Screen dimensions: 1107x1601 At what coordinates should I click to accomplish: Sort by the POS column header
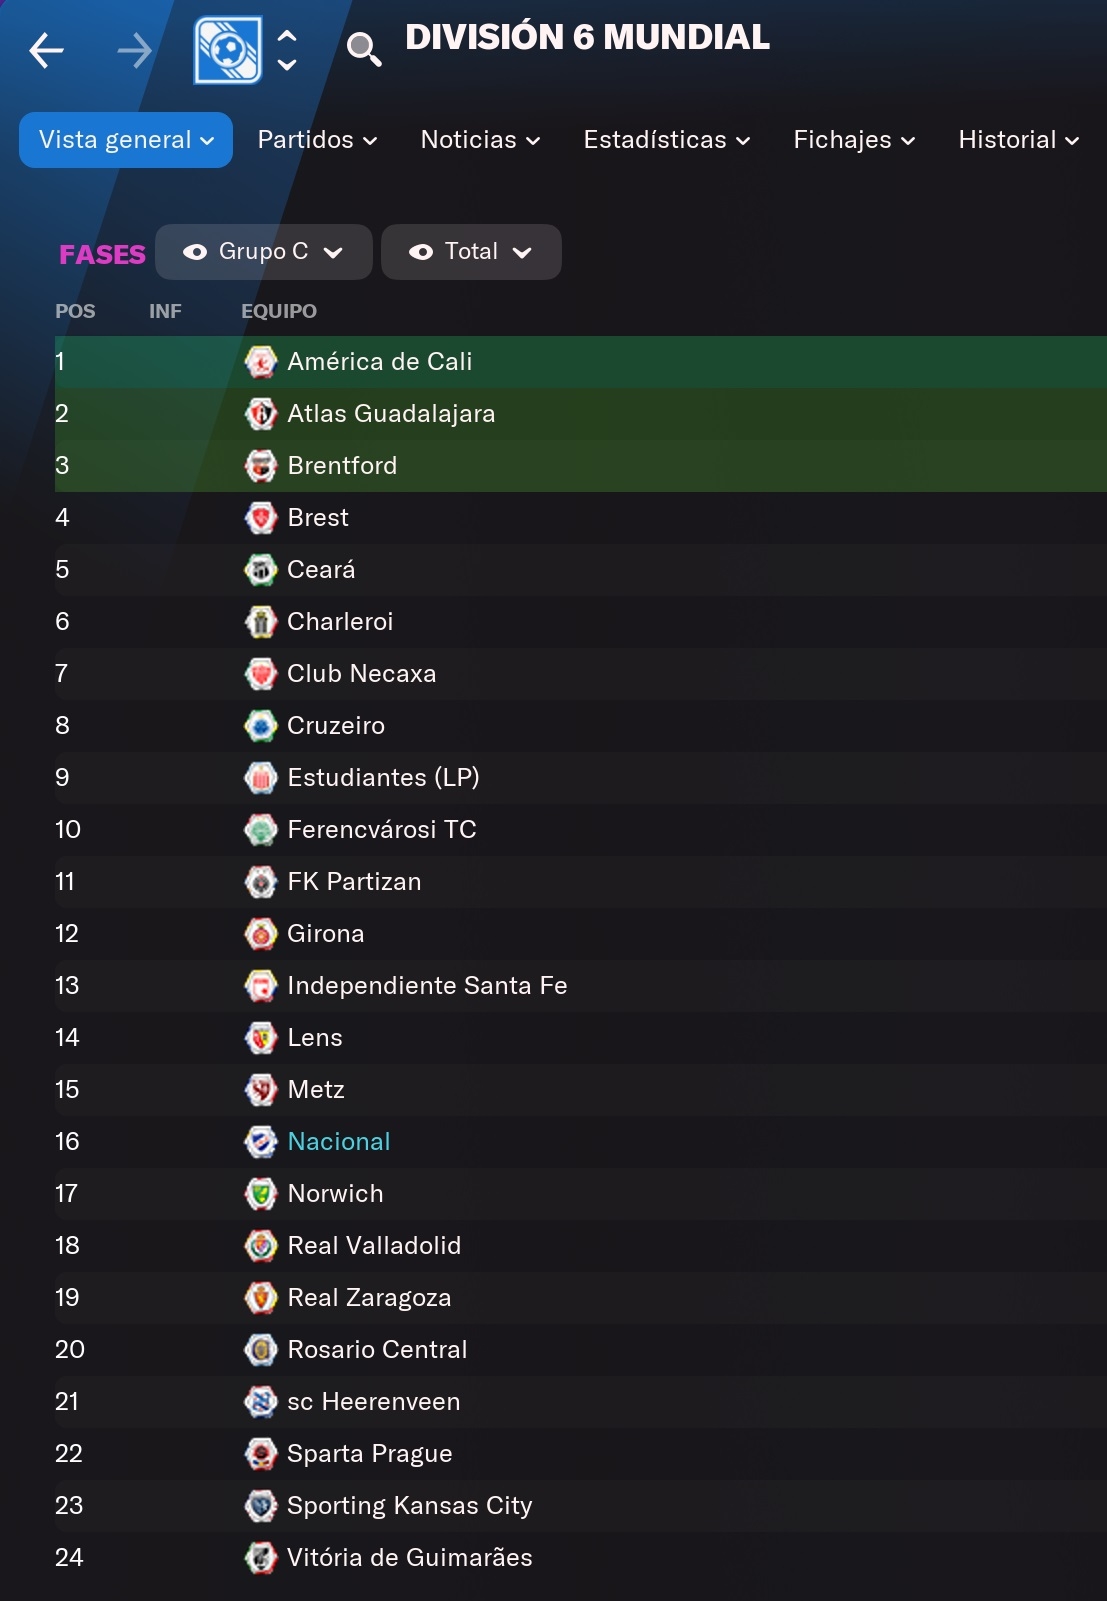[75, 311]
